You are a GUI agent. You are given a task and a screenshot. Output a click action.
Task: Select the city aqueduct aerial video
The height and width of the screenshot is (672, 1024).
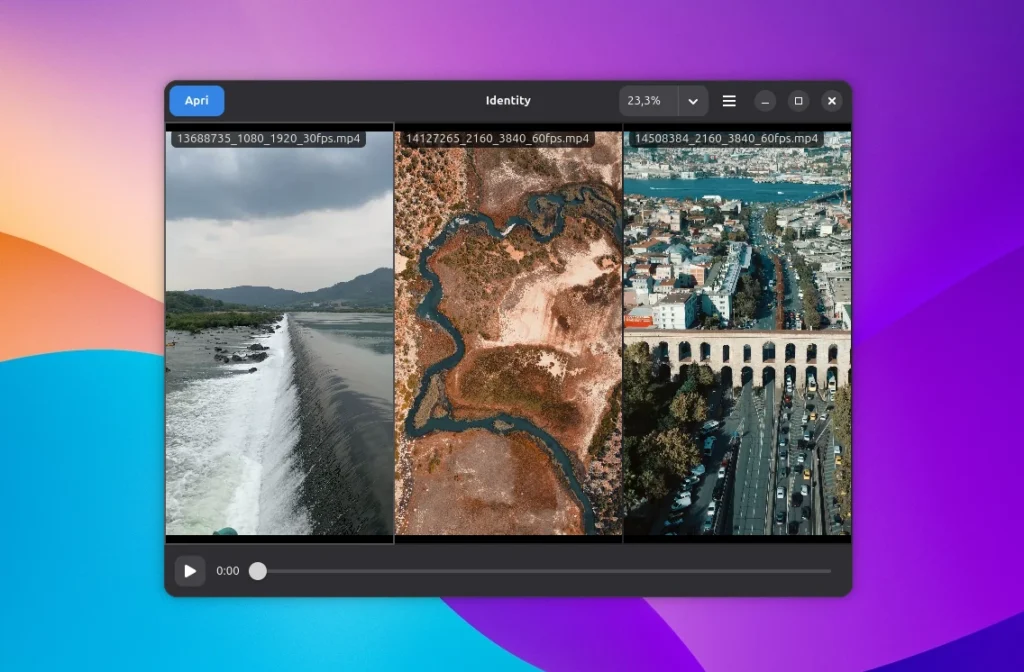point(737,340)
